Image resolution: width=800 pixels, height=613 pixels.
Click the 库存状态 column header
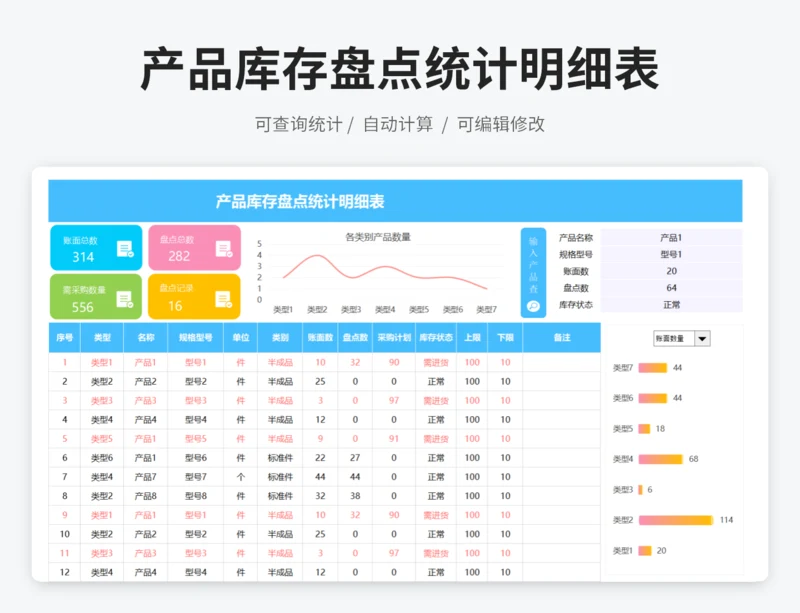pos(436,338)
